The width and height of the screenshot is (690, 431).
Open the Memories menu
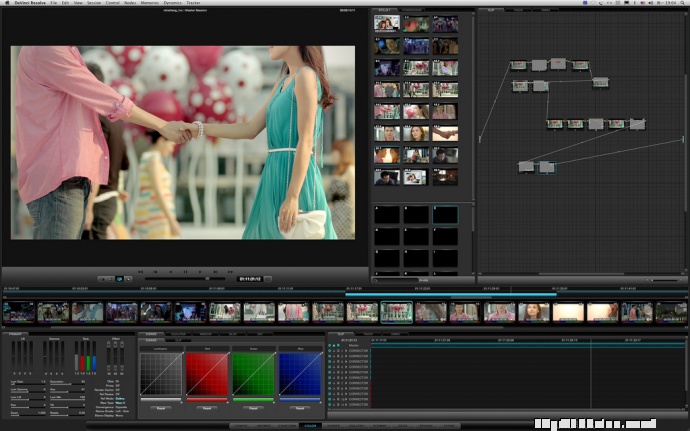tap(150, 3)
